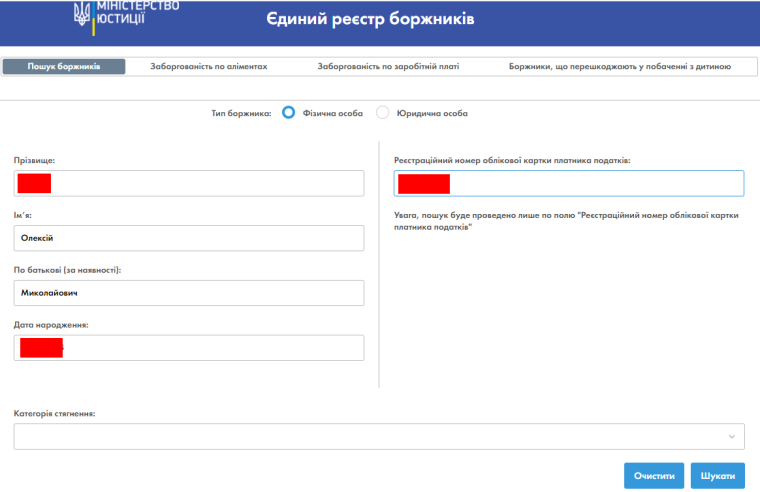Focus the Прізвище input field
760x492 pixels.
189,183
